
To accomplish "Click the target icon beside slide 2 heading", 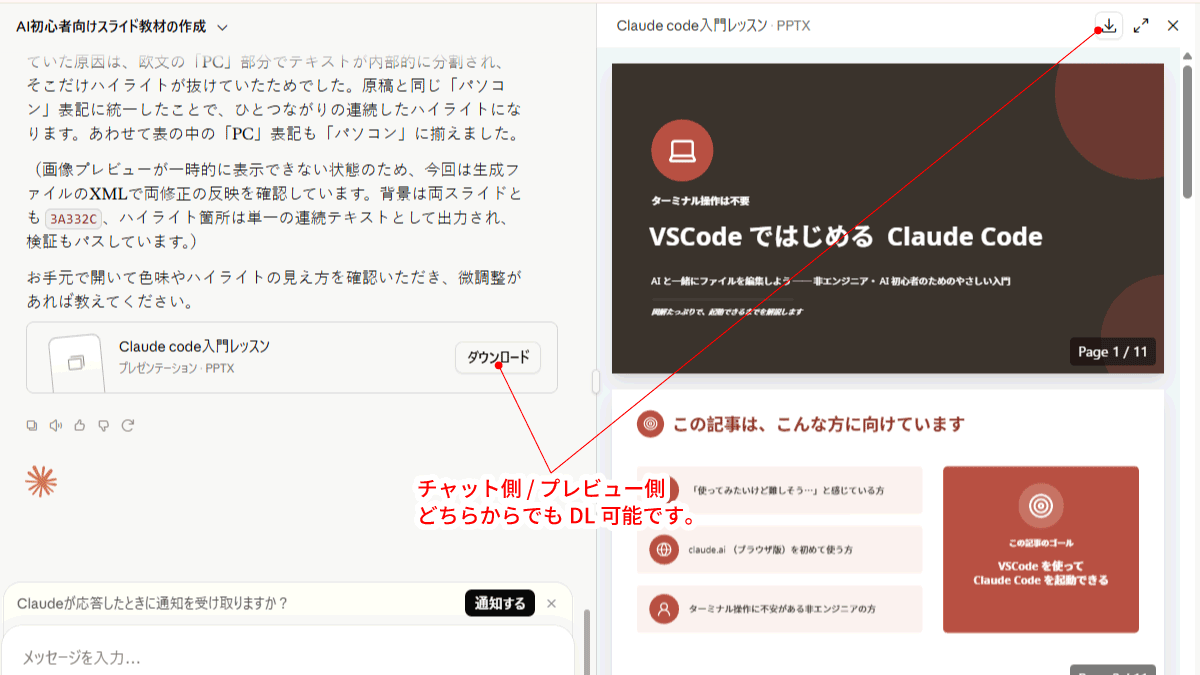I will (650, 424).
